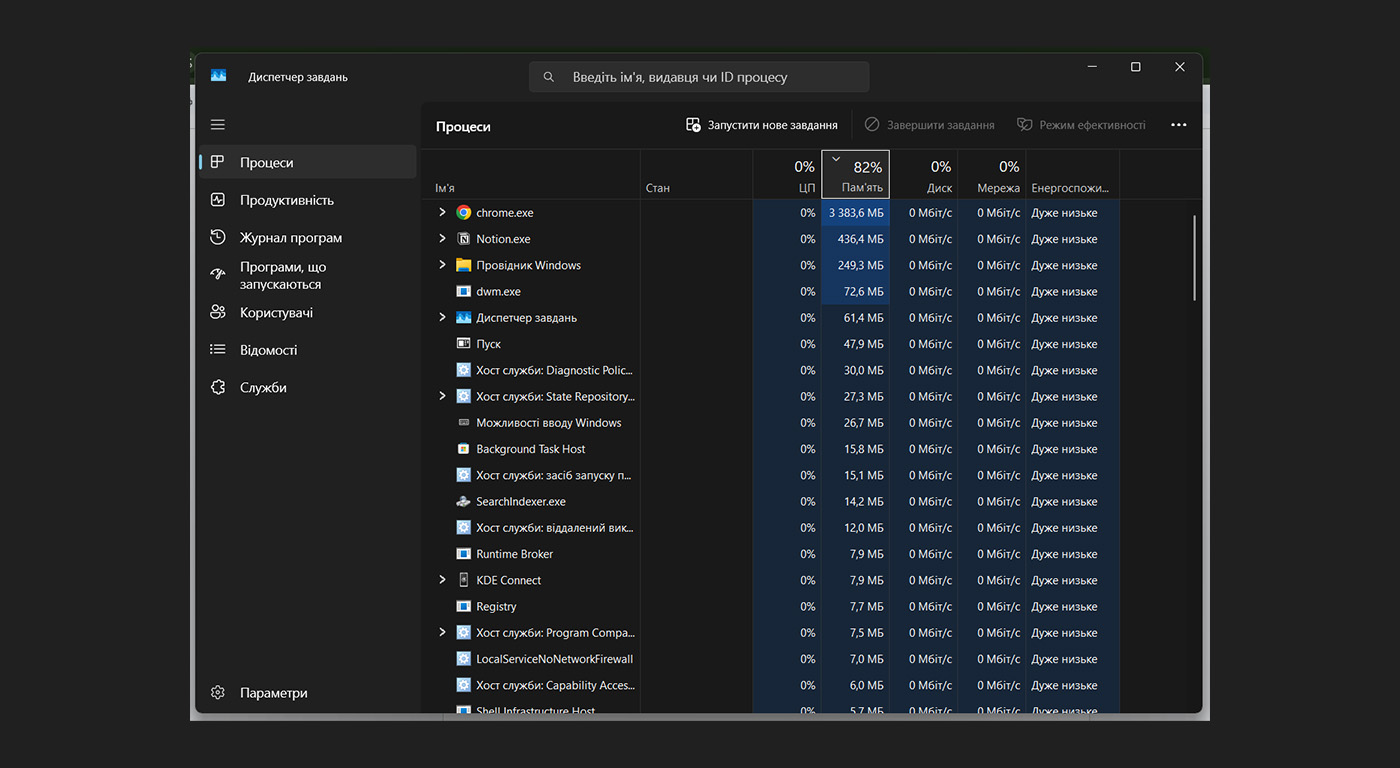The width and height of the screenshot is (1400, 768).
Task: Expand the KDE Connect process group
Action: point(442,580)
